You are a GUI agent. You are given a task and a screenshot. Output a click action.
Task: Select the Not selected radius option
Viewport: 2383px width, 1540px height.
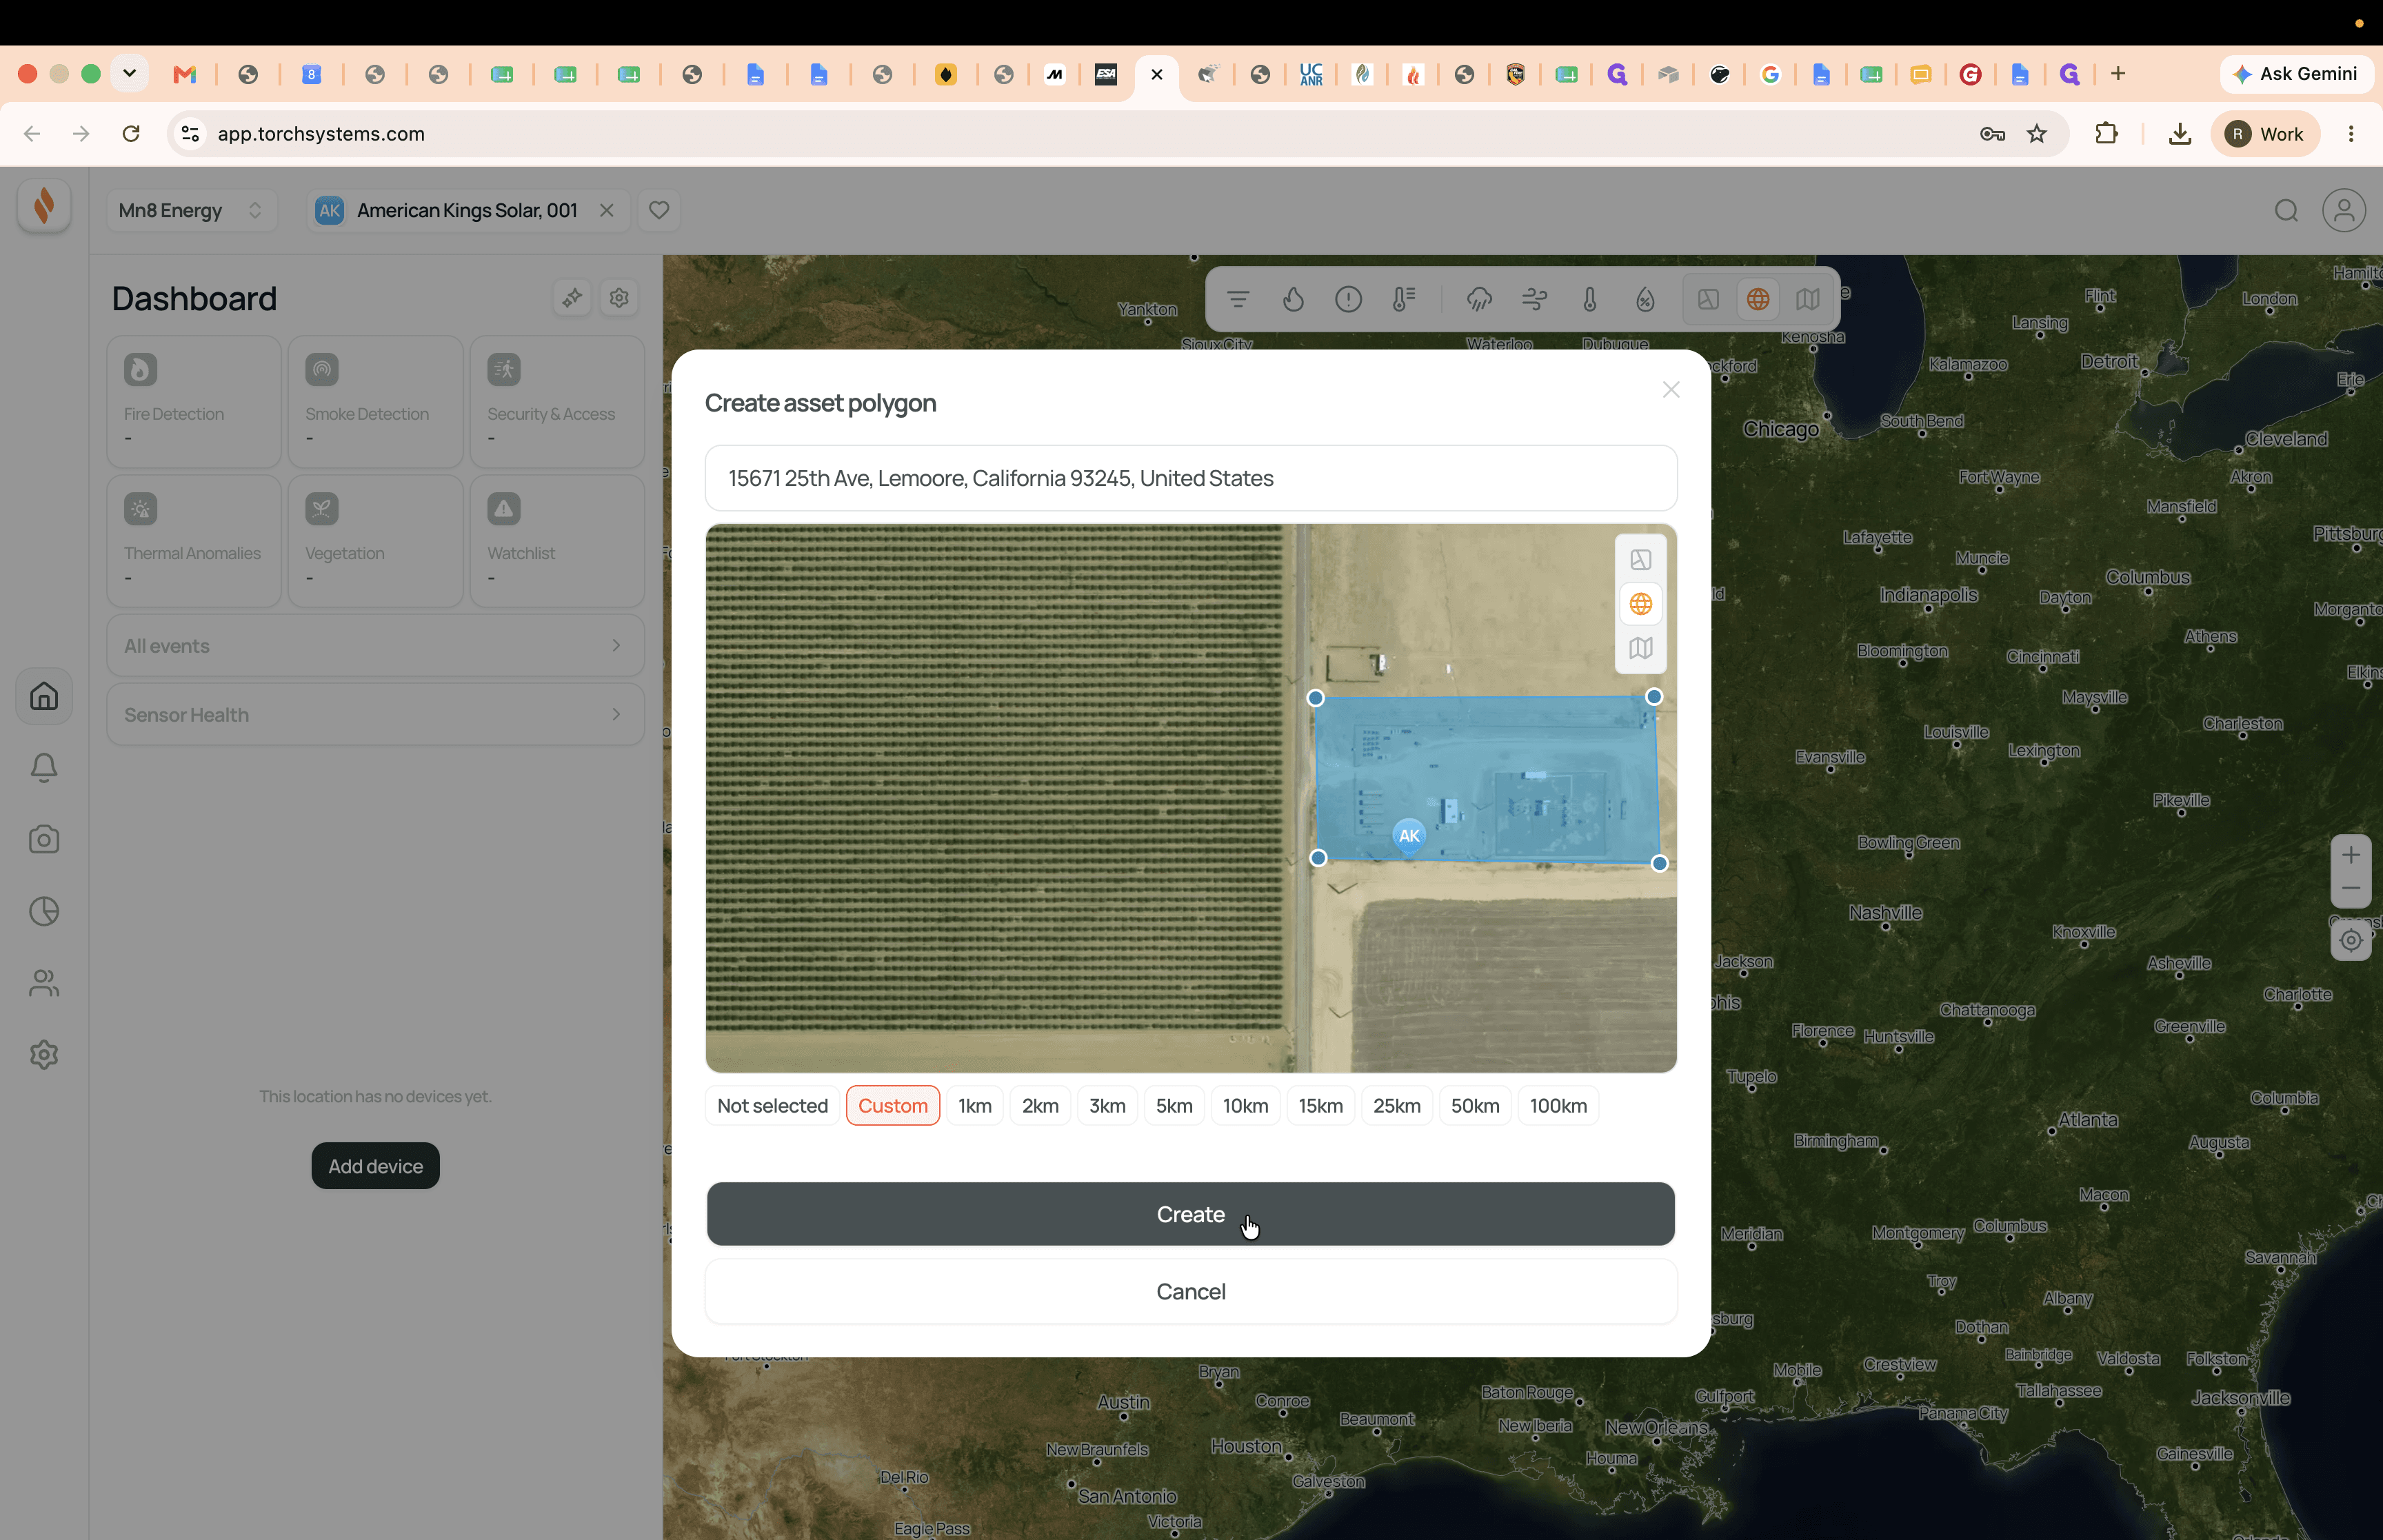pyautogui.click(x=772, y=1106)
